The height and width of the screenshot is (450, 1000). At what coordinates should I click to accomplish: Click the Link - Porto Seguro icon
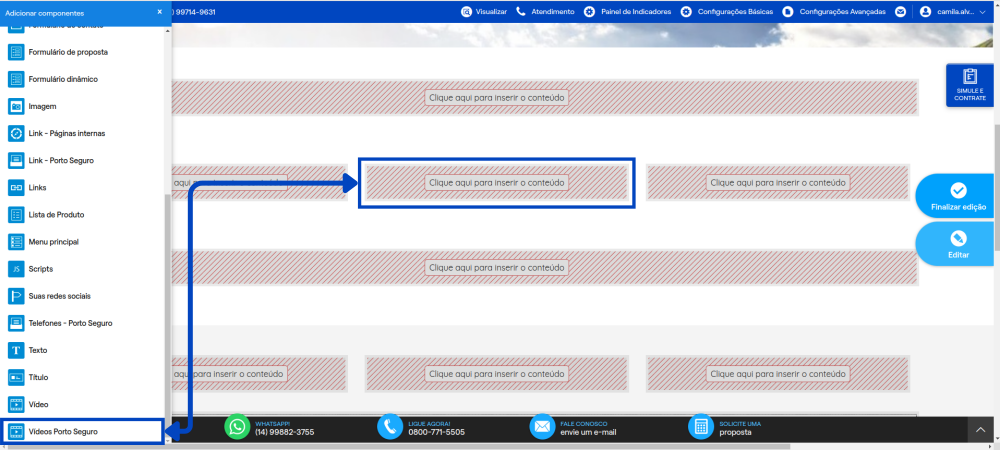coord(16,161)
